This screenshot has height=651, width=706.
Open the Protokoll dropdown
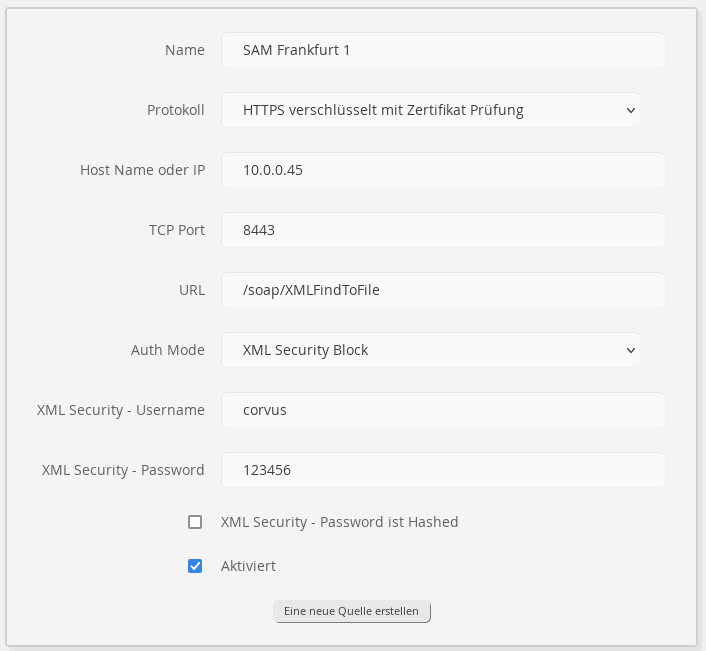430,110
